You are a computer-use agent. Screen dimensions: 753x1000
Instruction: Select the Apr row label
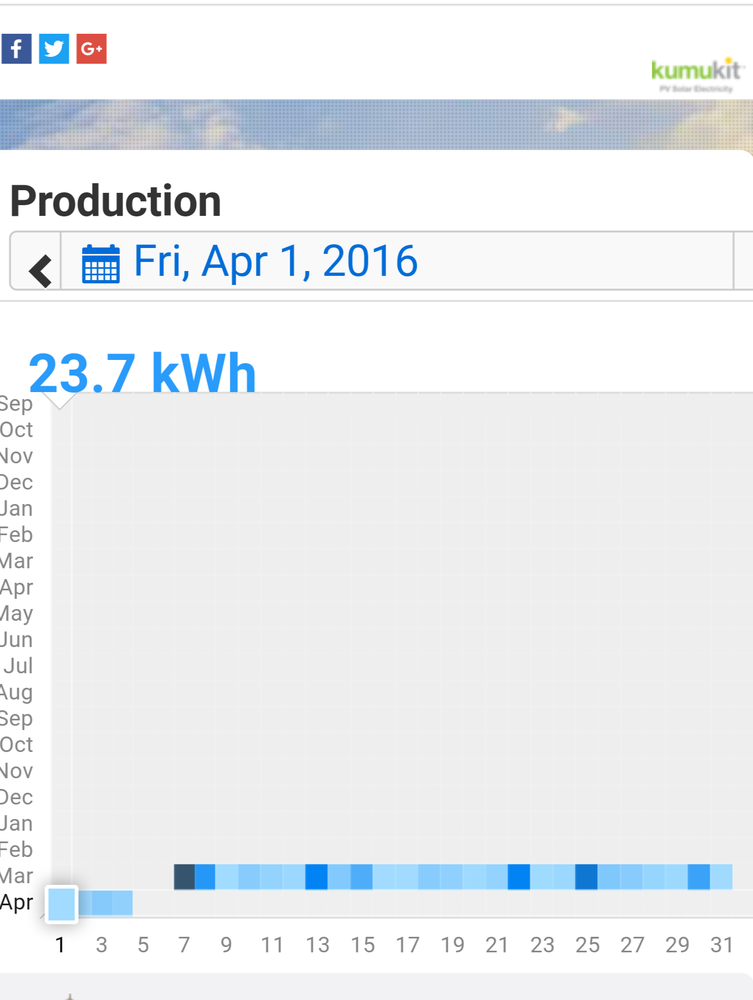pyautogui.click(x=17, y=902)
